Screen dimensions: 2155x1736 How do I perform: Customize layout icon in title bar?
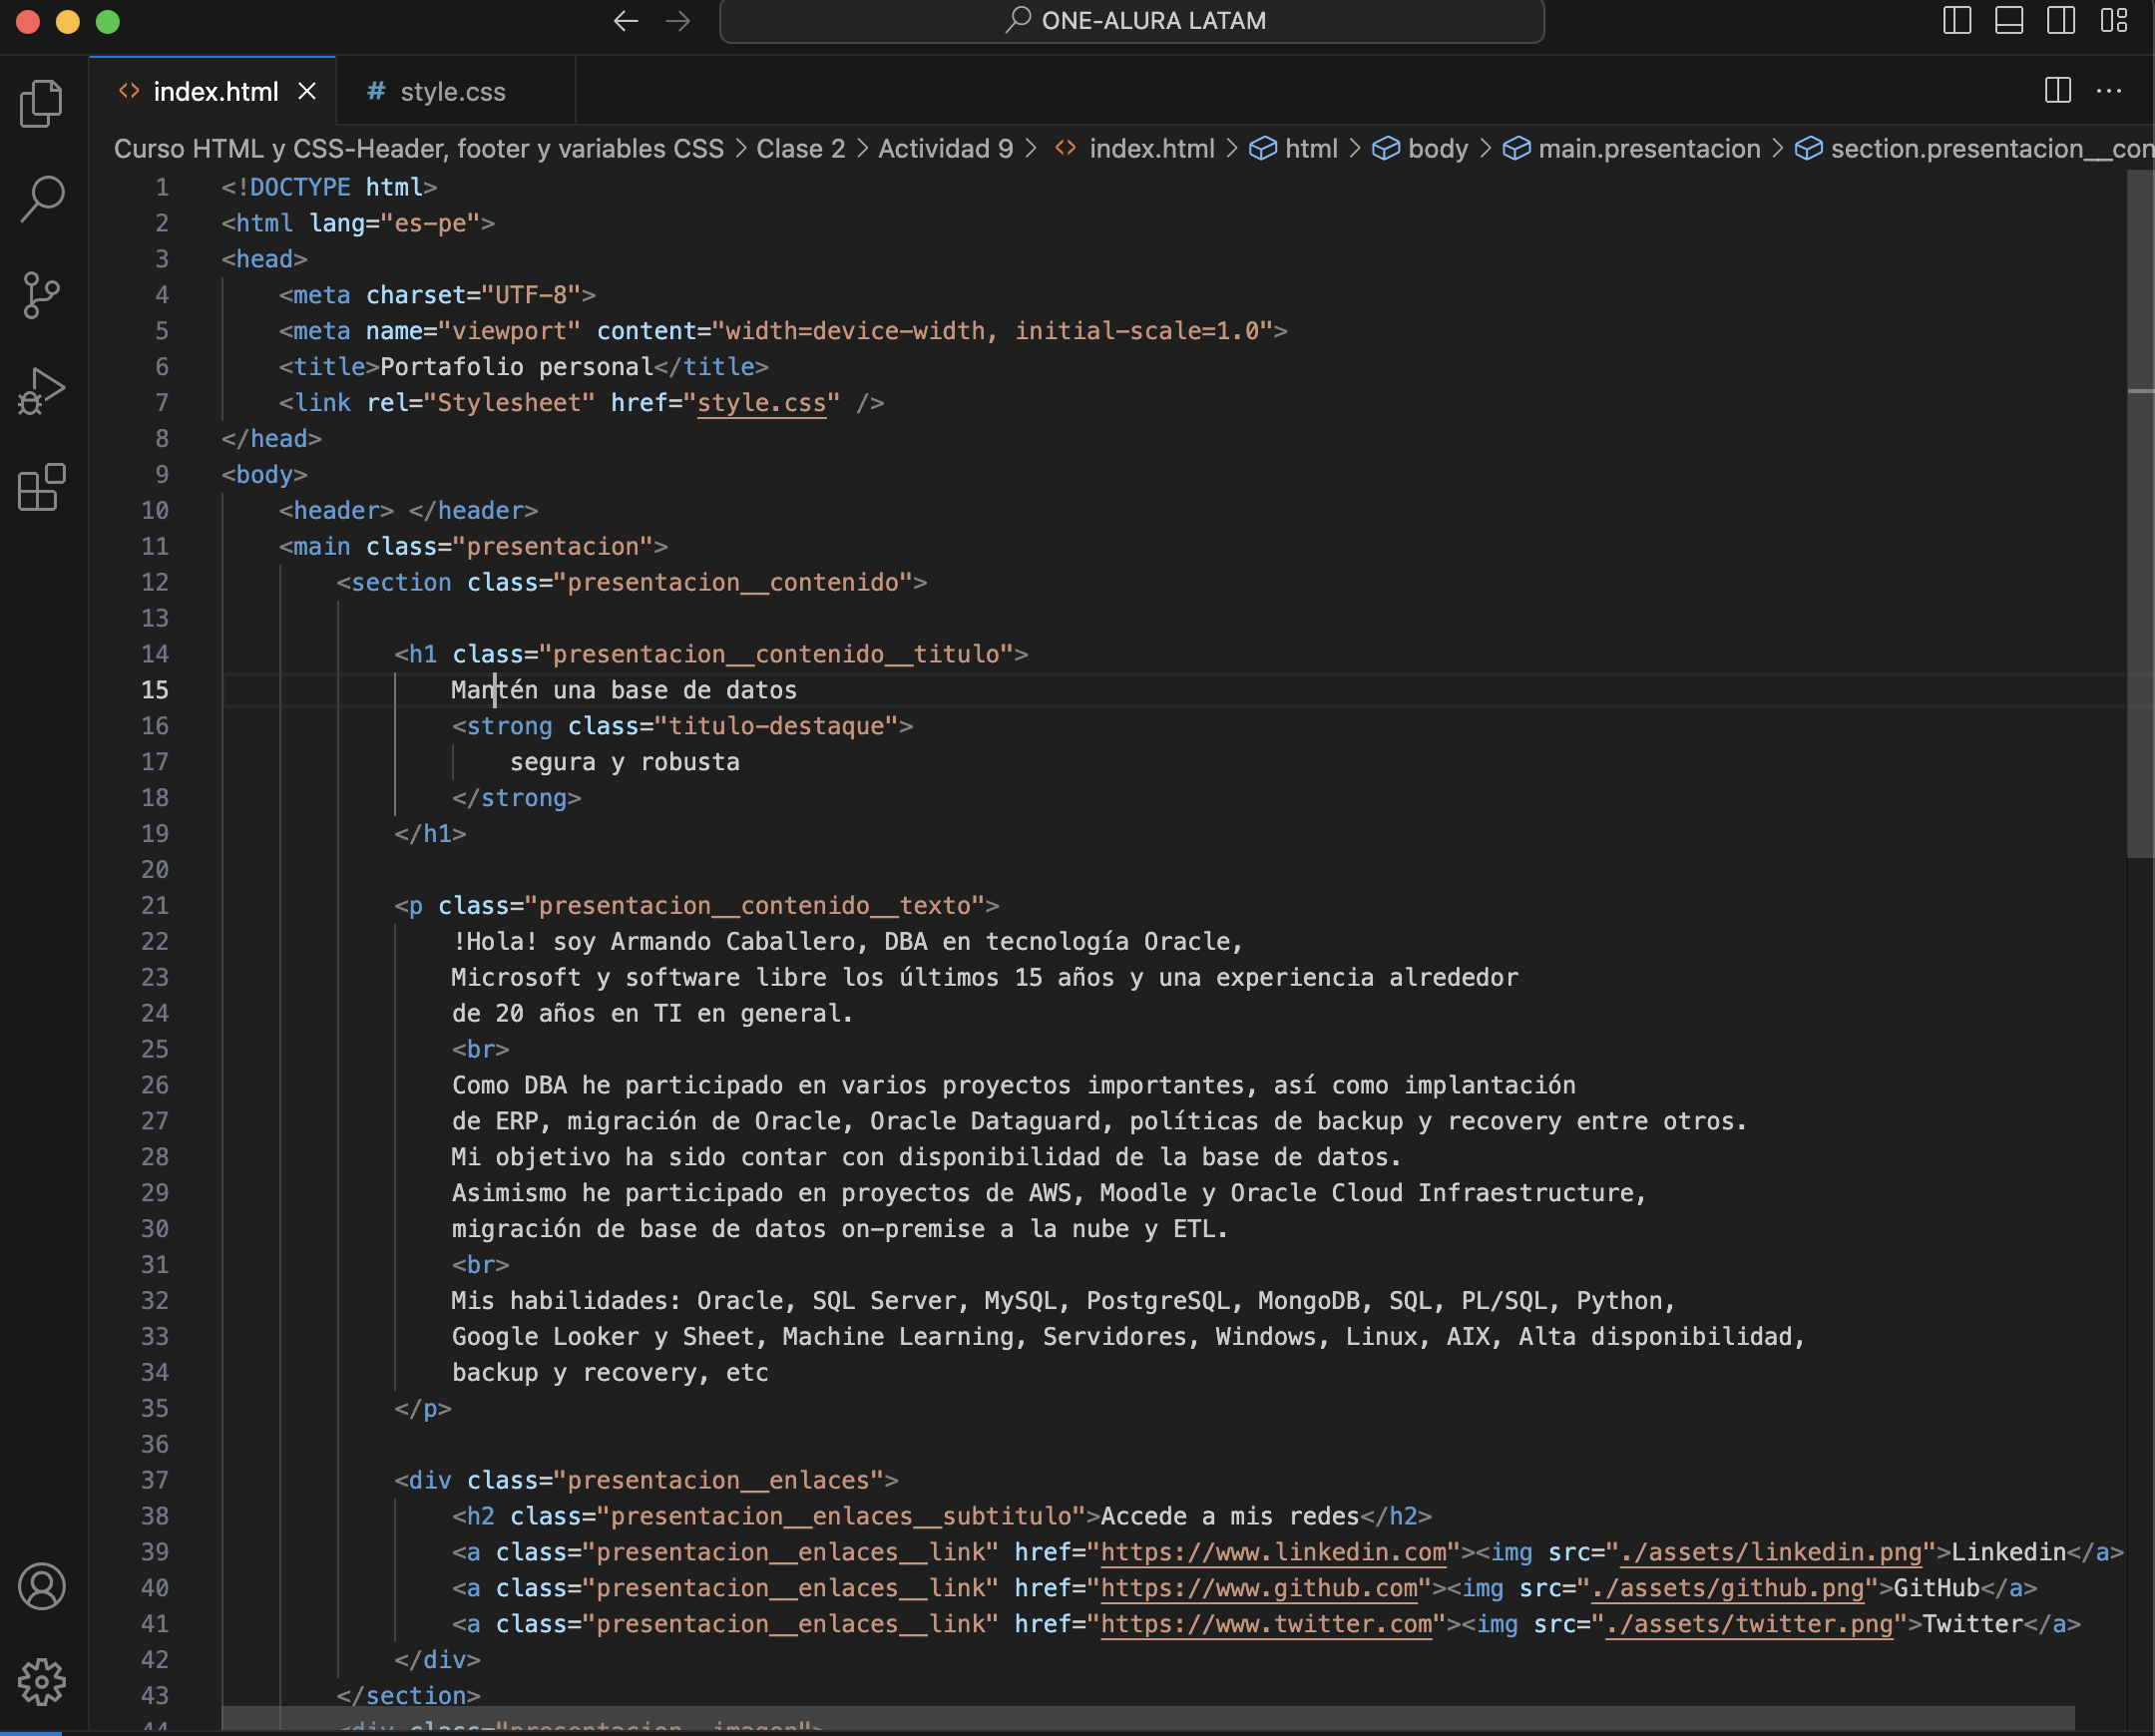coord(2113,21)
